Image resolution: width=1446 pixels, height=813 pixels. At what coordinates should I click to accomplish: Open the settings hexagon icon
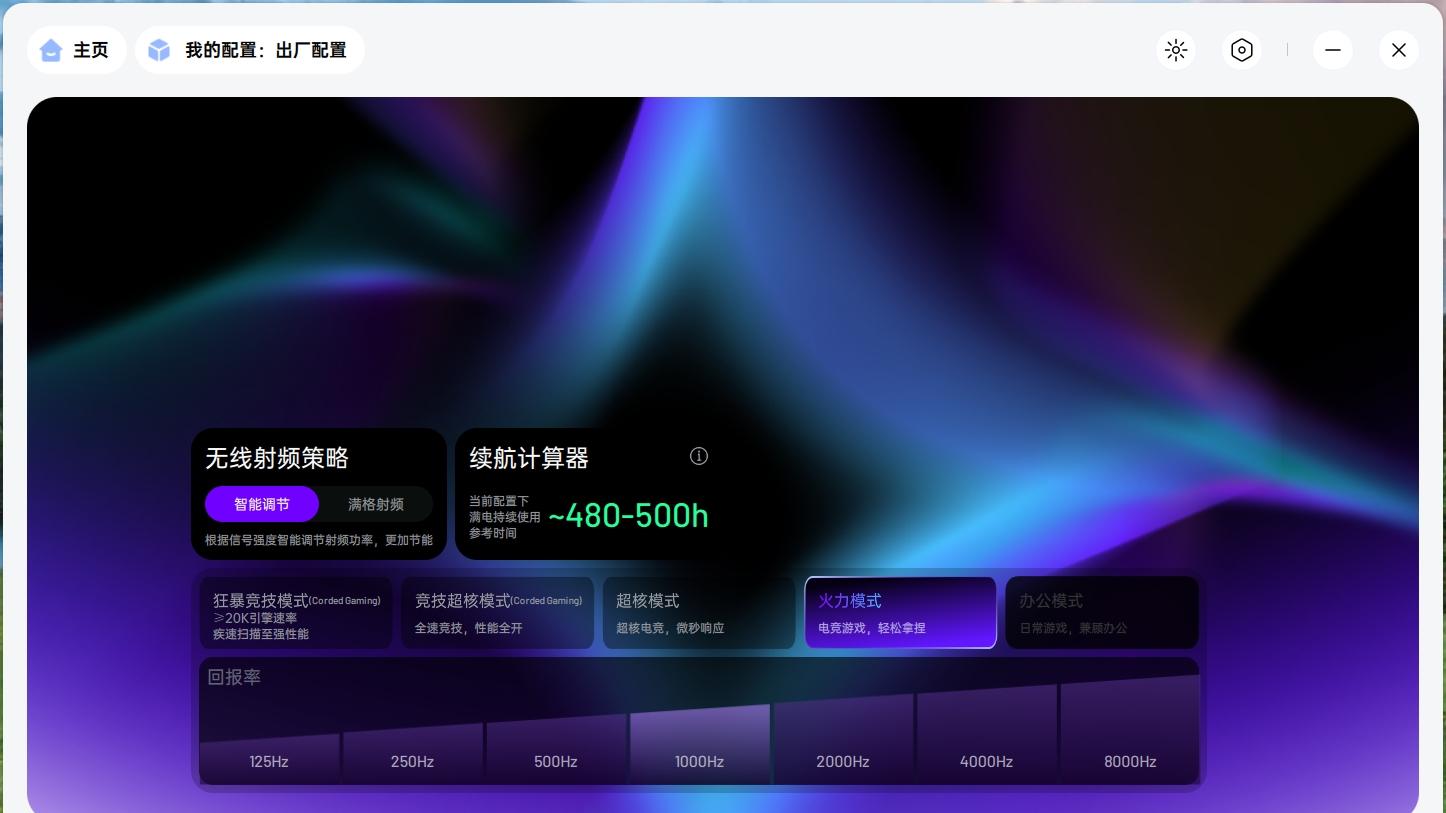tap(1241, 50)
